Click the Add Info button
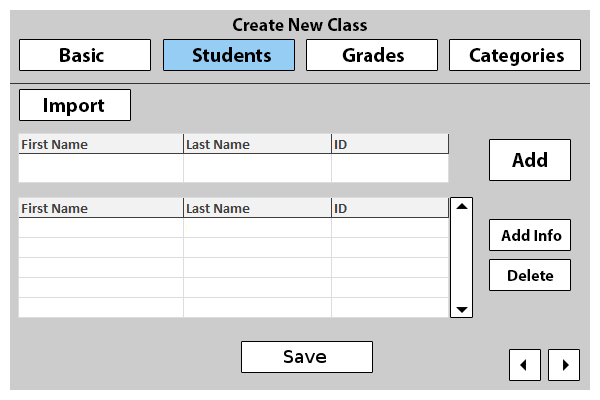The width and height of the screenshot is (600, 400). tap(530, 236)
